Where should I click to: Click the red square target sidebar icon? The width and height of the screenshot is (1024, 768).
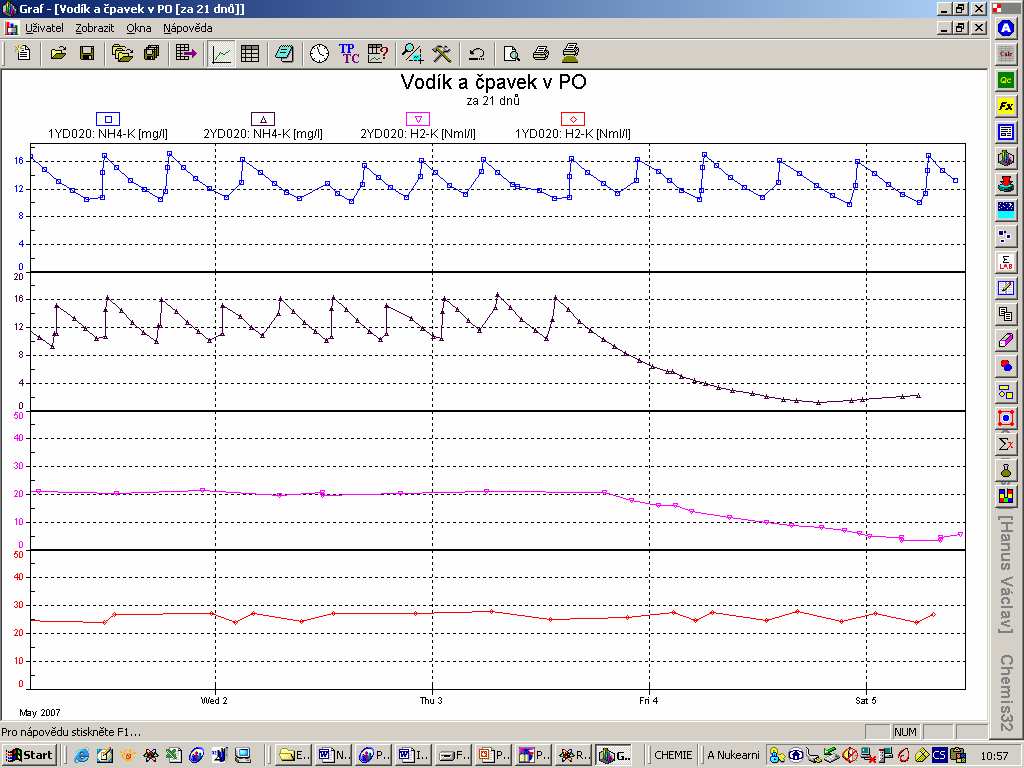[1006, 418]
